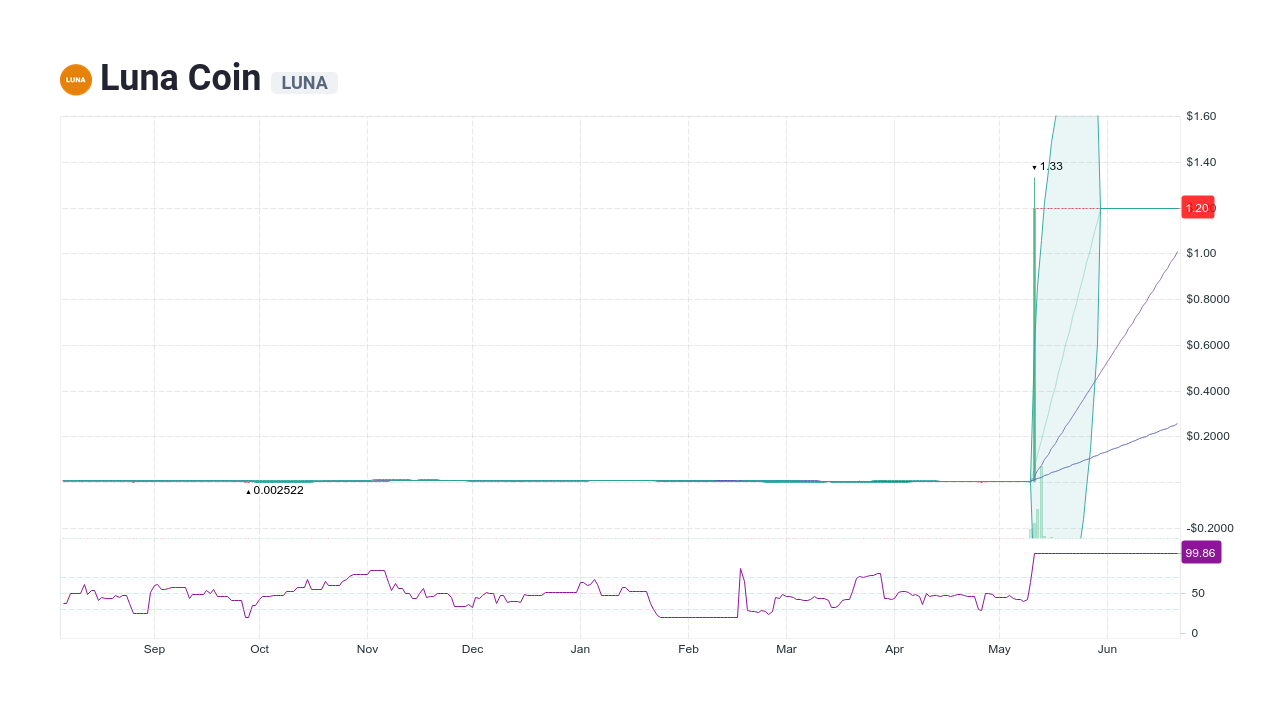Click the LUNA ticker badge
Viewport: 1280px width, 720px height.
[x=304, y=83]
